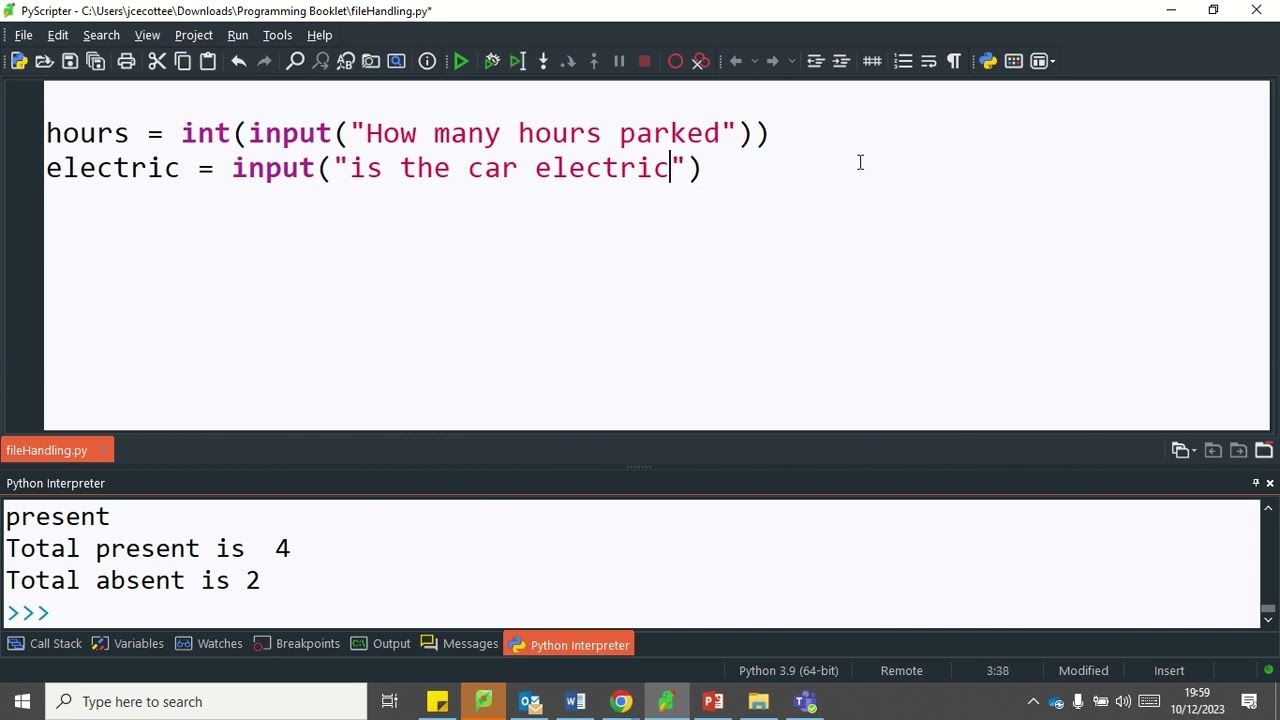The image size is (1280, 720).
Task: Open the styles palette icon
Action: [1014, 61]
